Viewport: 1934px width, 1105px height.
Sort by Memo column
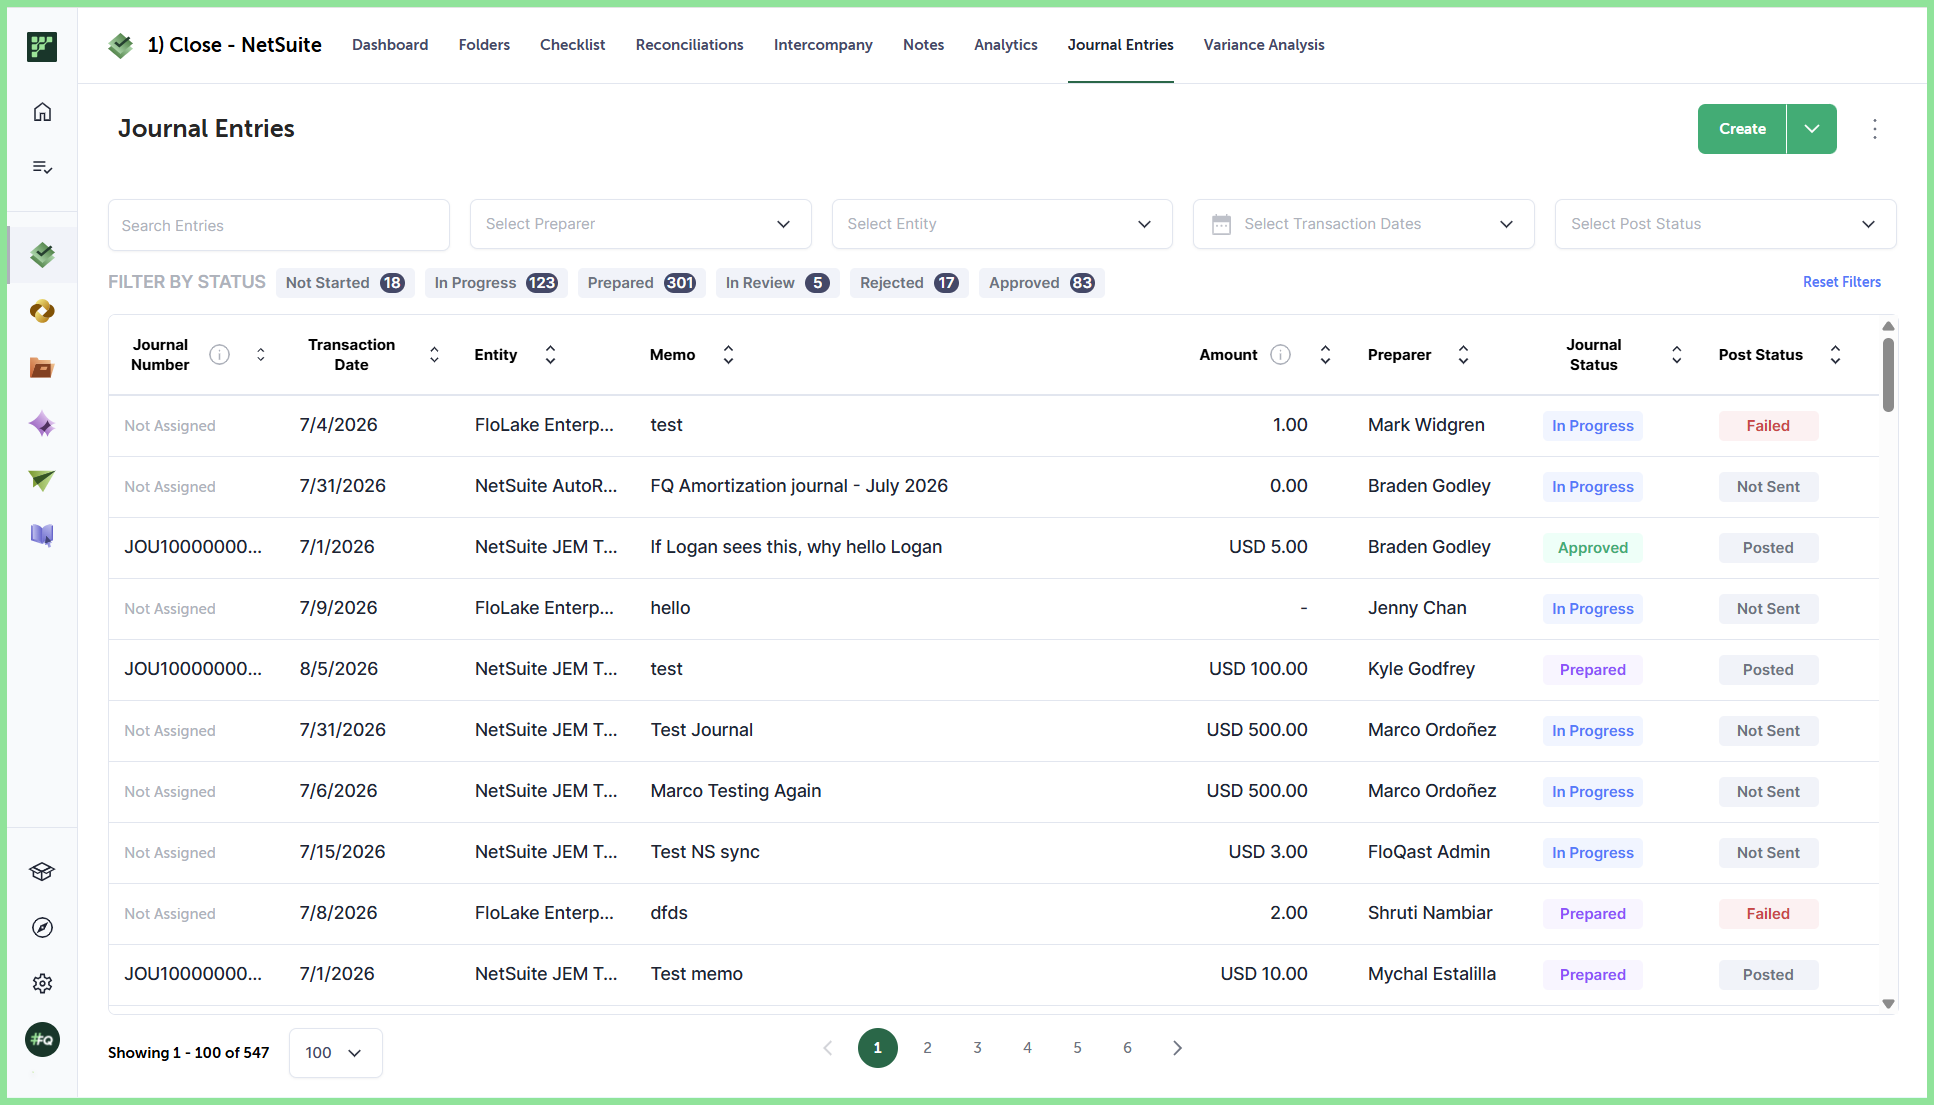[728, 355]
